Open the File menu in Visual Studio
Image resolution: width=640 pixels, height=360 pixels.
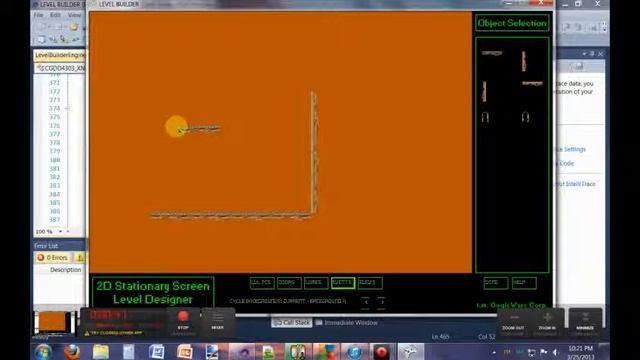[x=38, y=15]
